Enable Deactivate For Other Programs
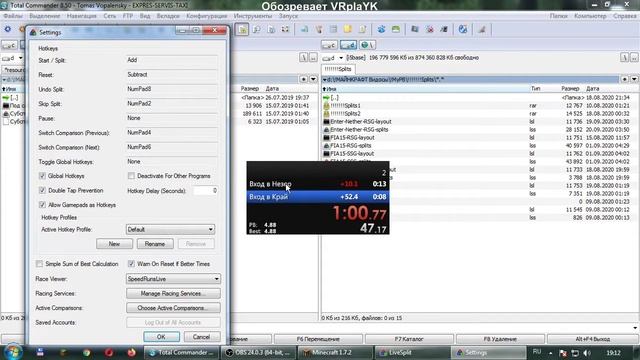 point(131,176)
